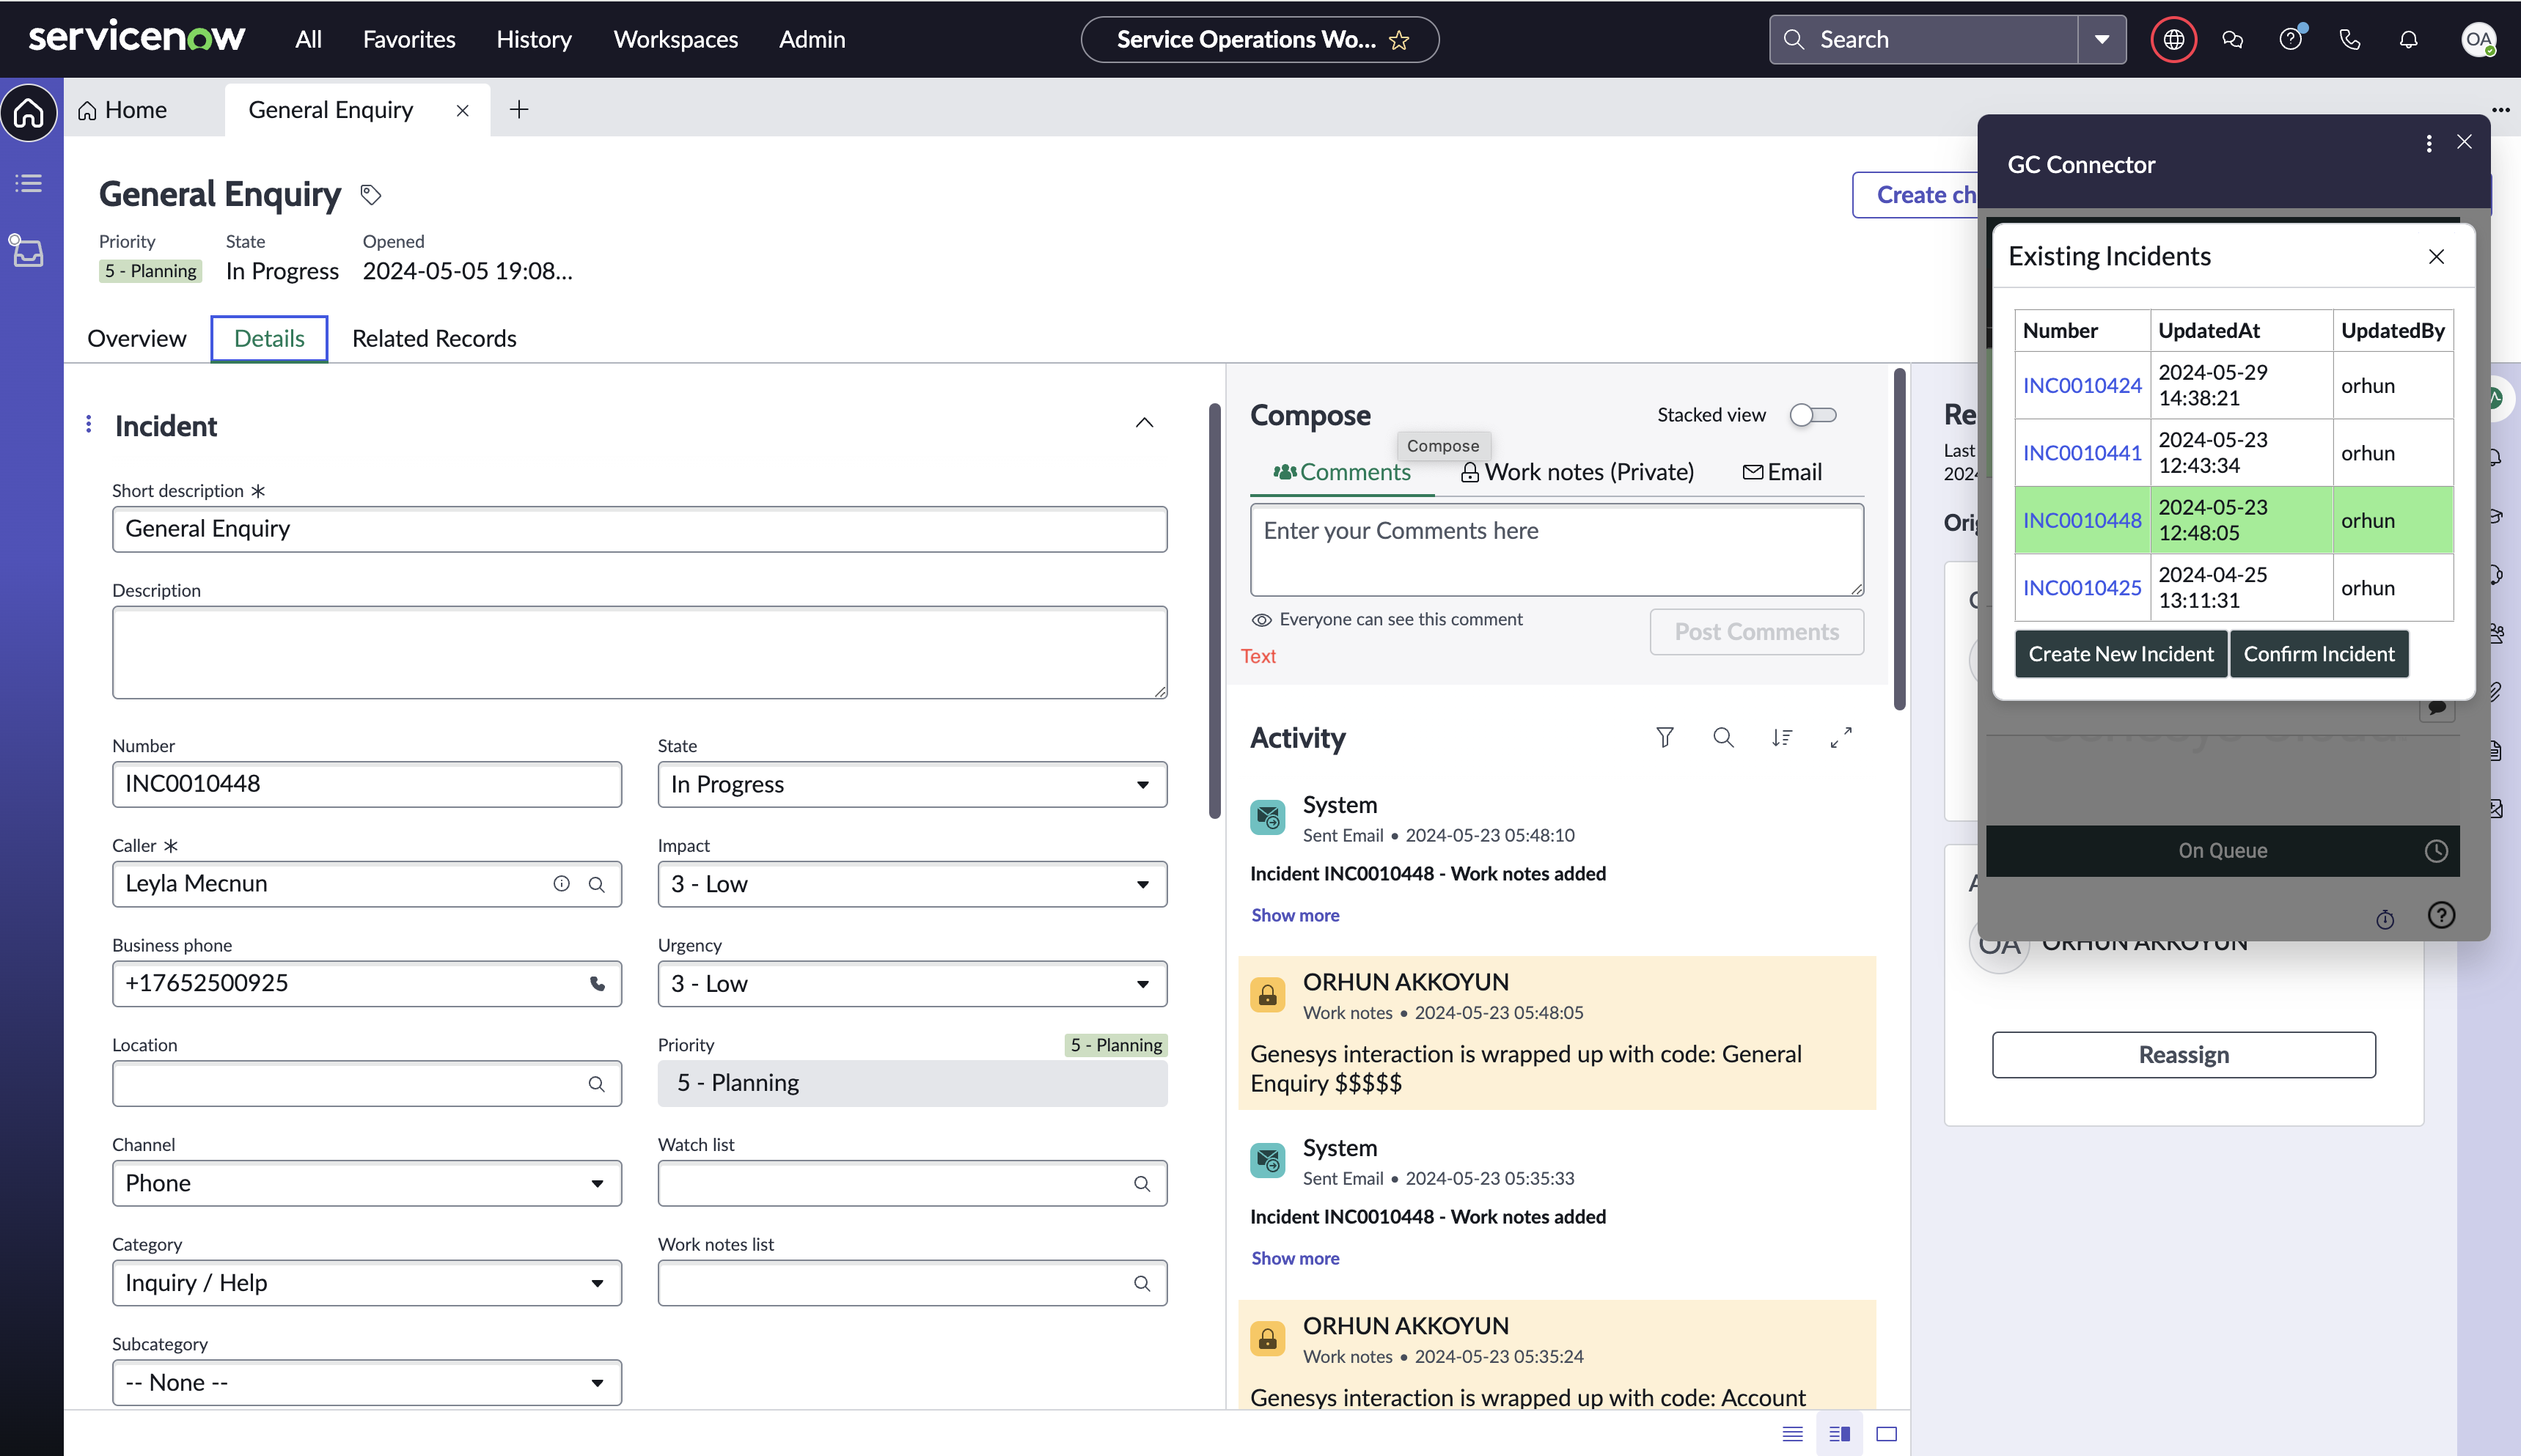The image size is (2521, 1456).
Task: Open the Related Records tab
Action: tap(434, 338)
